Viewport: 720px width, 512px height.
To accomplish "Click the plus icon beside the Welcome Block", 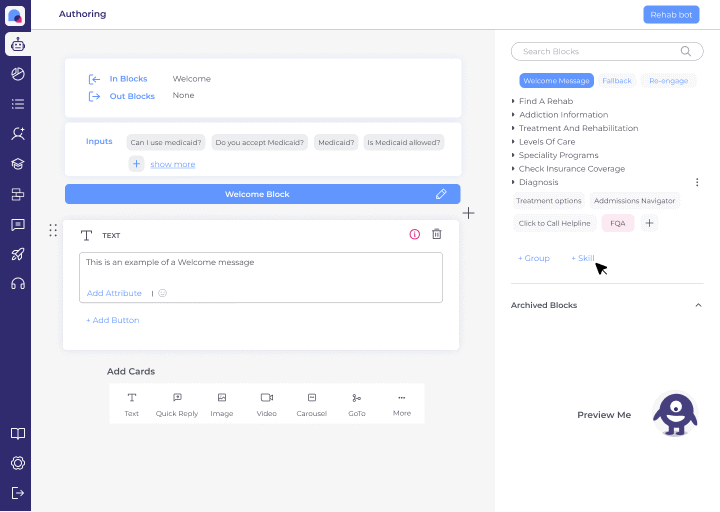I will [468, 213].
